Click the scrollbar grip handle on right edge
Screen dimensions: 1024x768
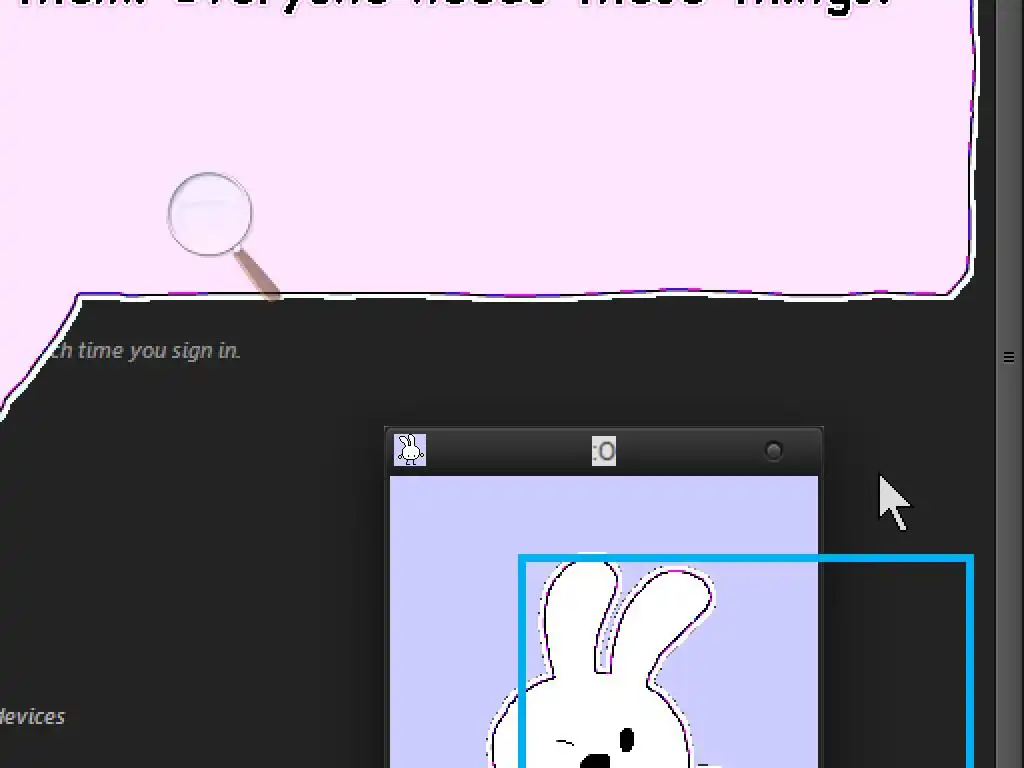(1009, 357)
